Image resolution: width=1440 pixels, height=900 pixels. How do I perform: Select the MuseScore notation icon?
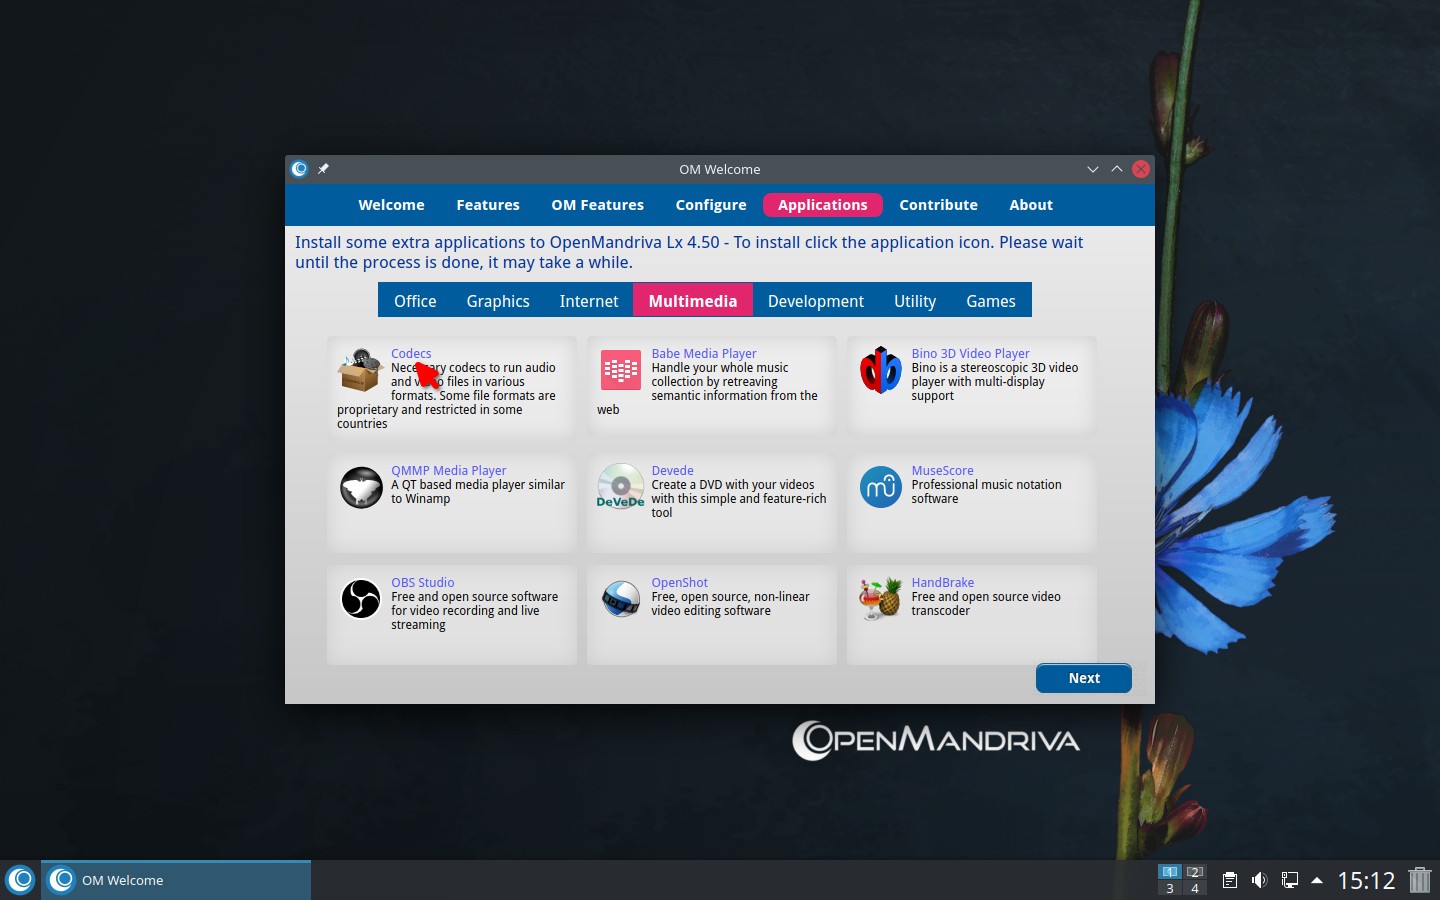point(880,487)
